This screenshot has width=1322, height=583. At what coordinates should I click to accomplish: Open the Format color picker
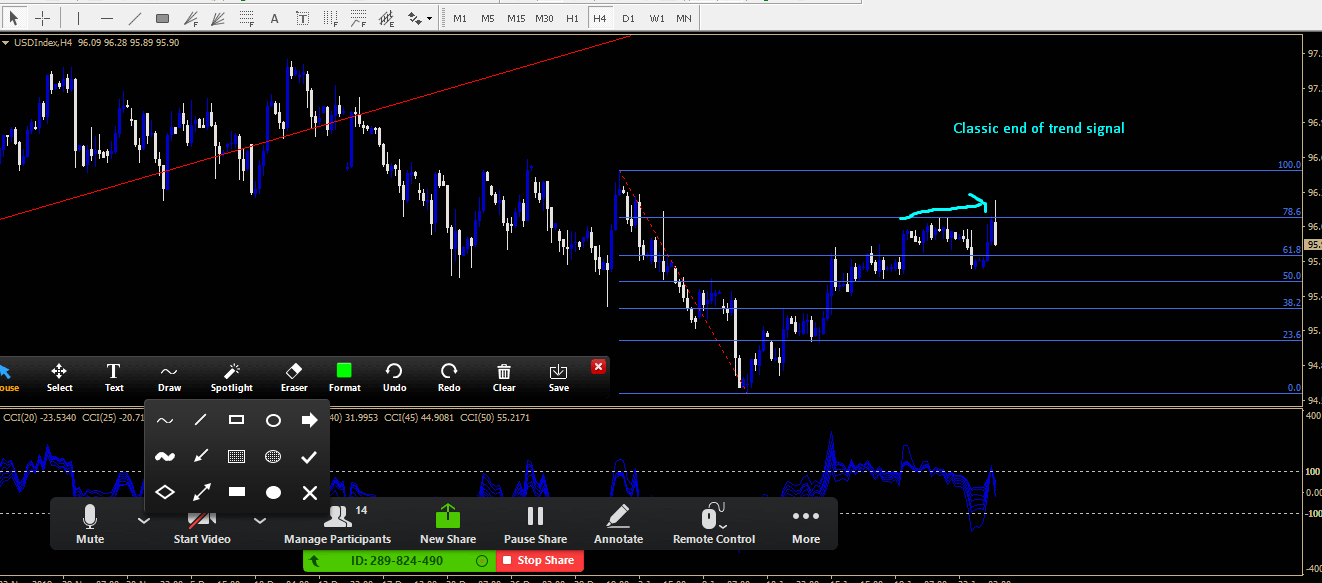[x=344, y=376]
